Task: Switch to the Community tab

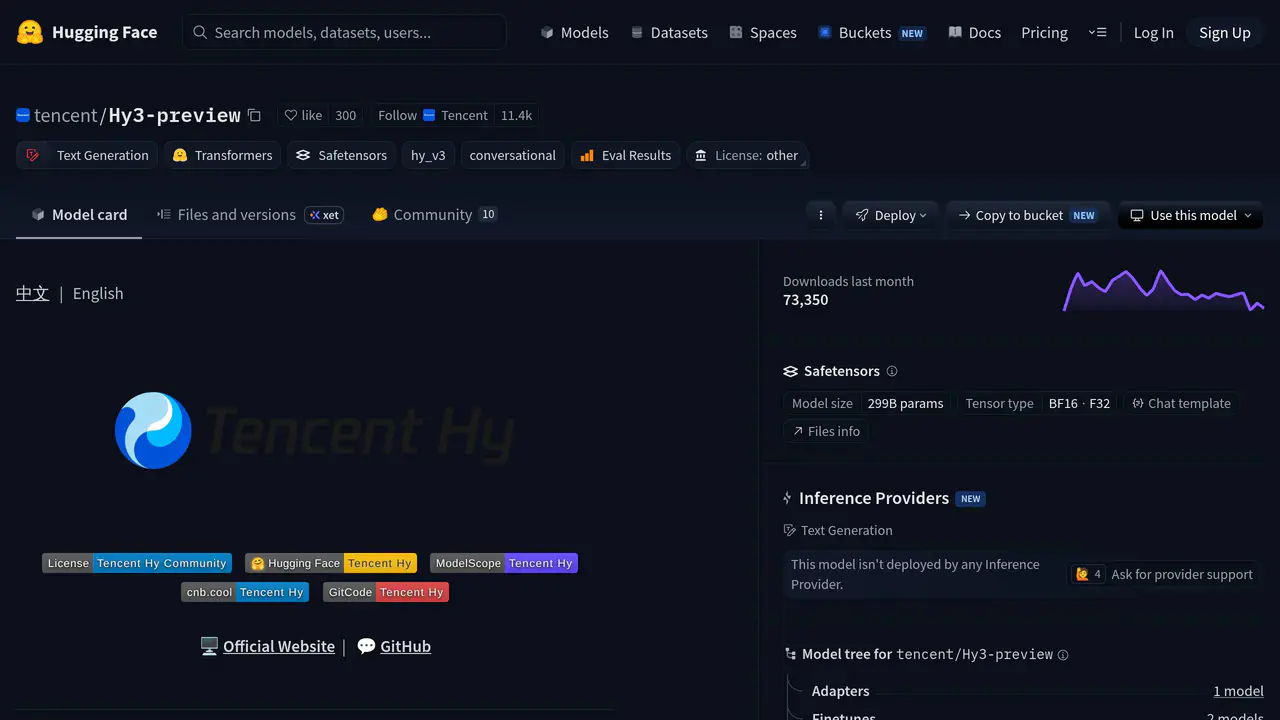Action: (x=434, y=214)
